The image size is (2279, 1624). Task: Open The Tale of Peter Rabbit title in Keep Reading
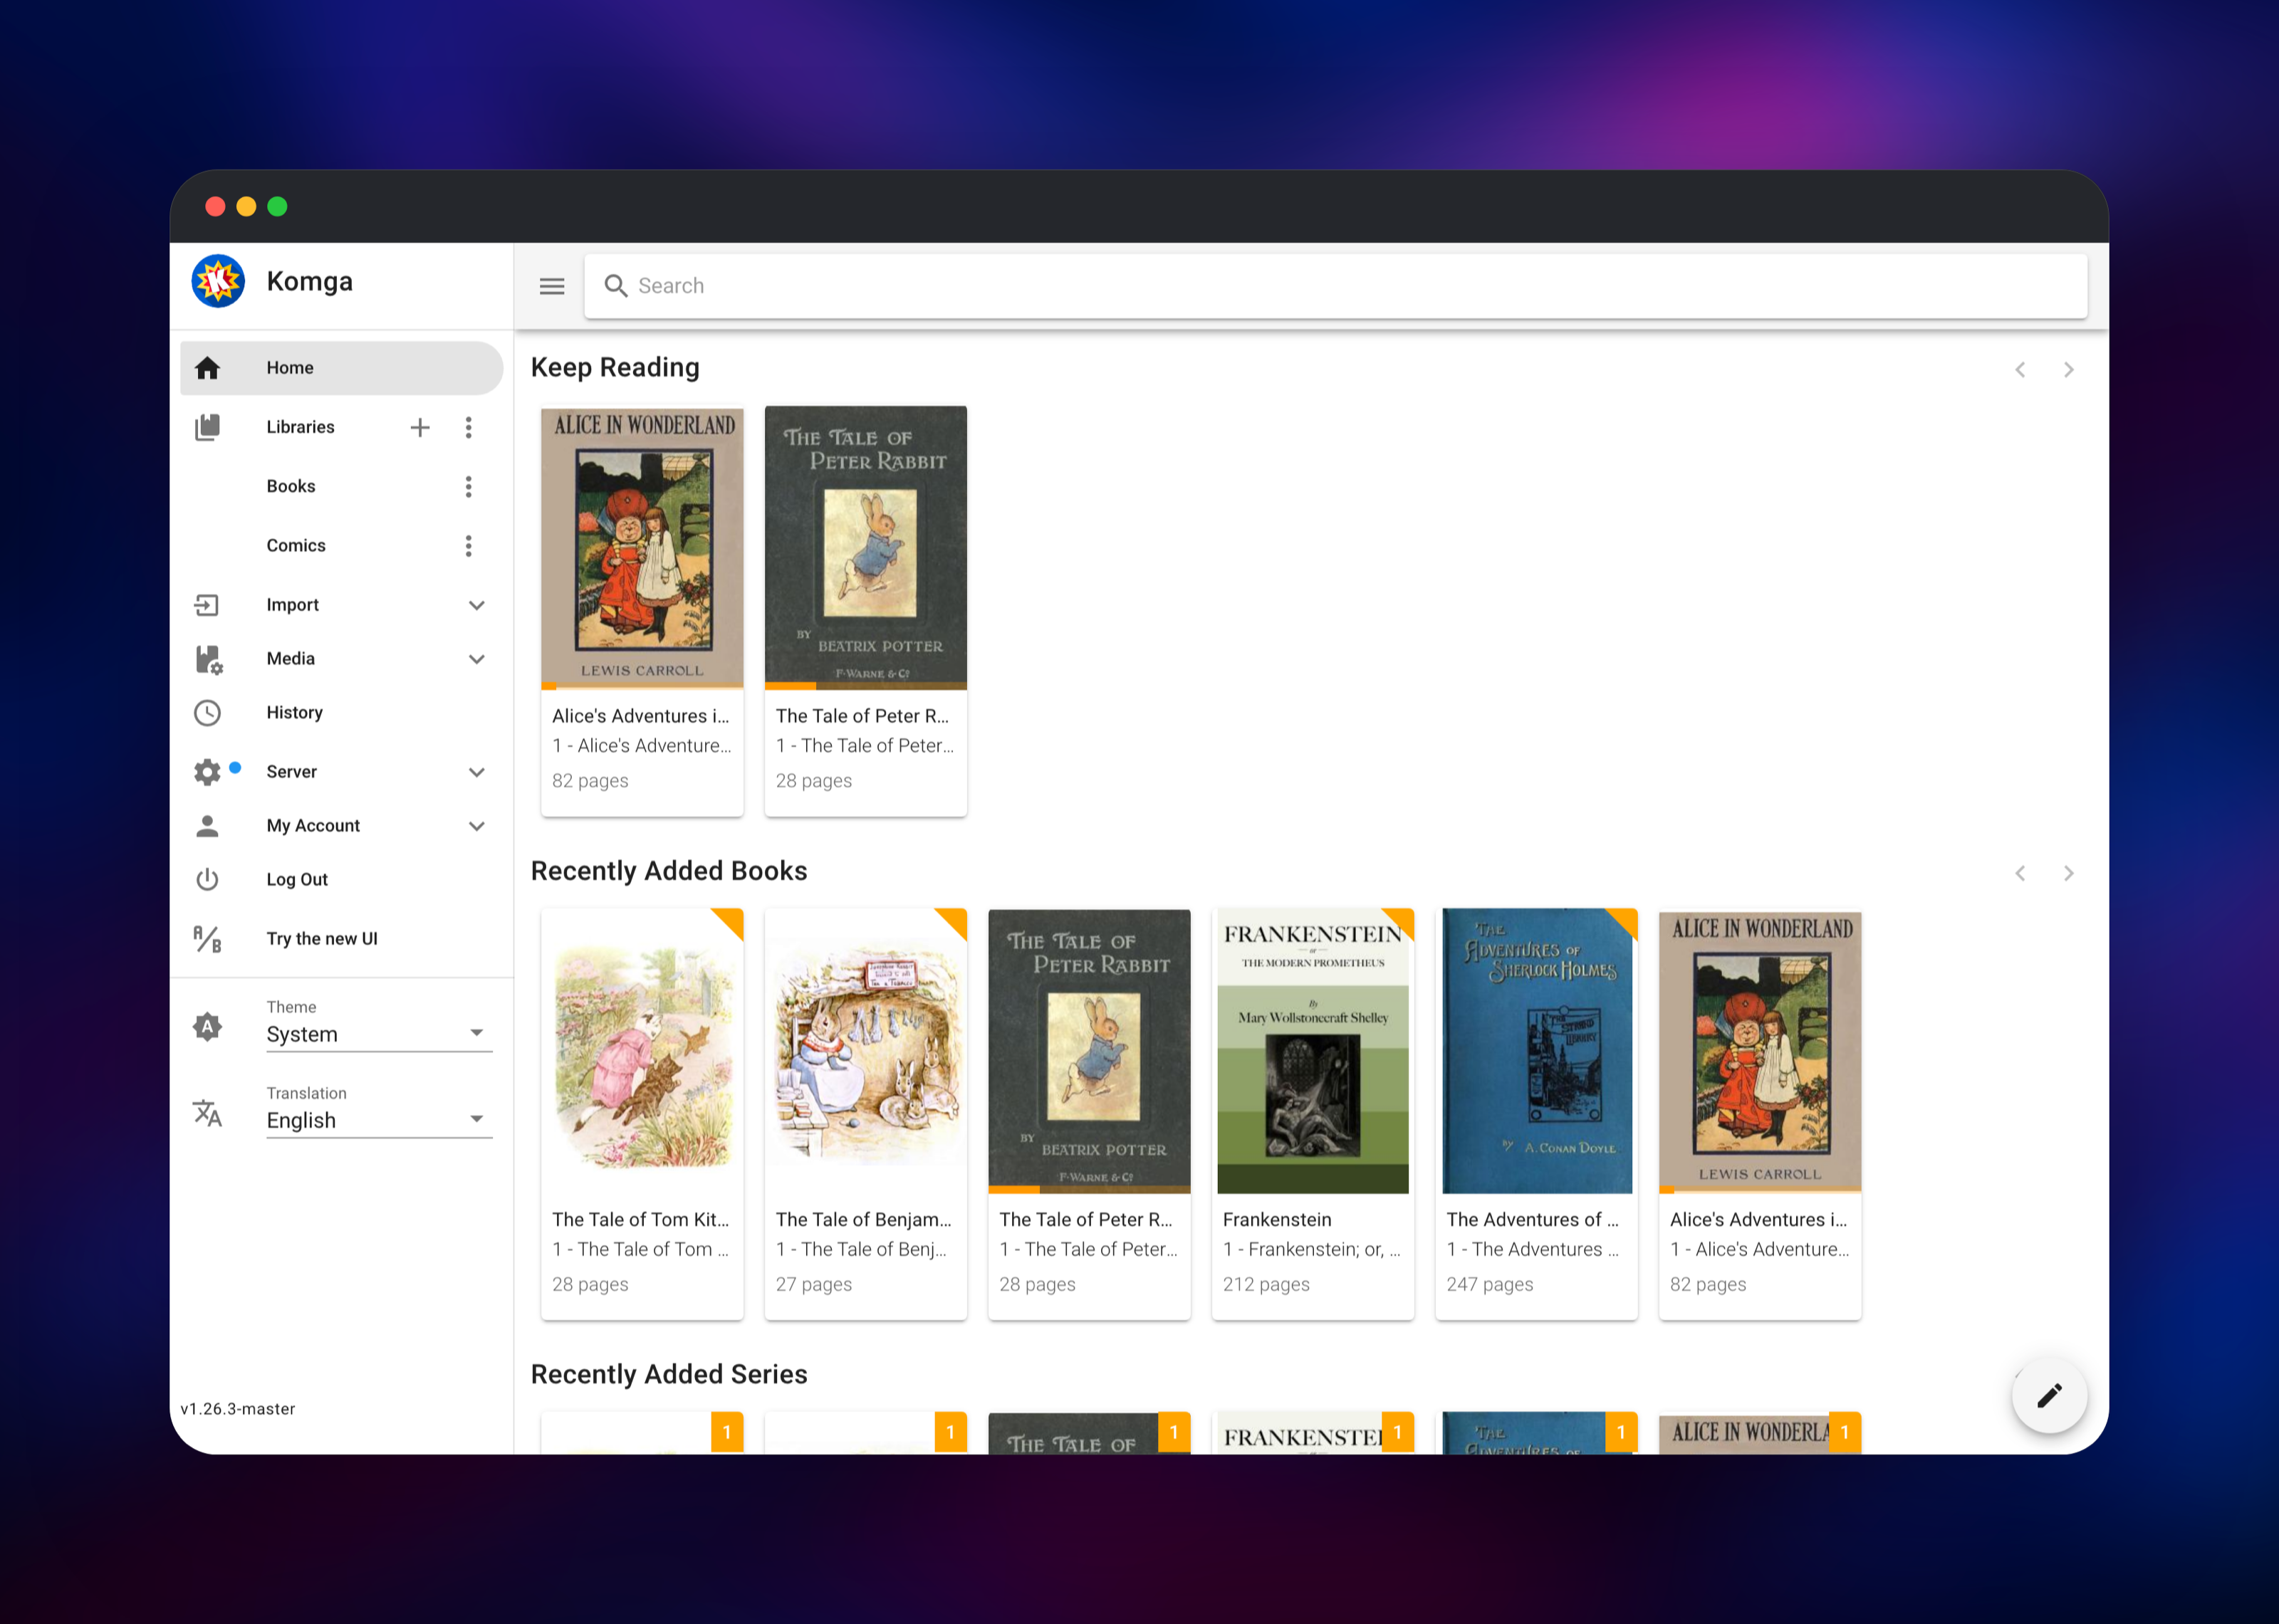[862, 716]
